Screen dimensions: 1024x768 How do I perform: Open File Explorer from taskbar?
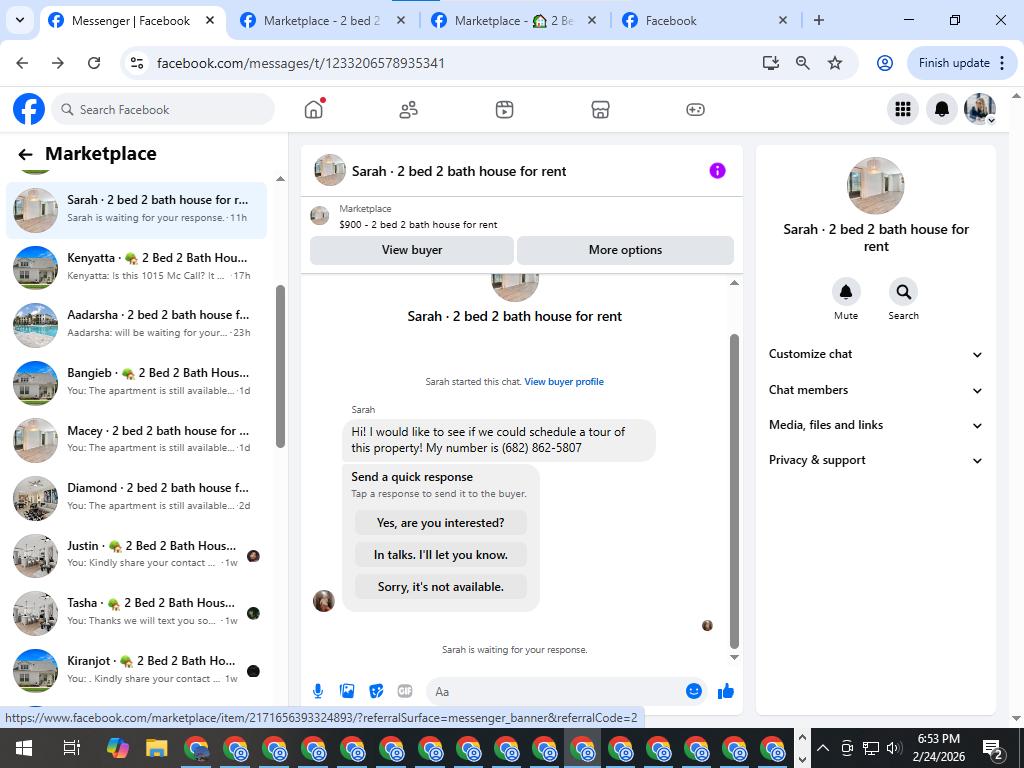coord(157,748)
